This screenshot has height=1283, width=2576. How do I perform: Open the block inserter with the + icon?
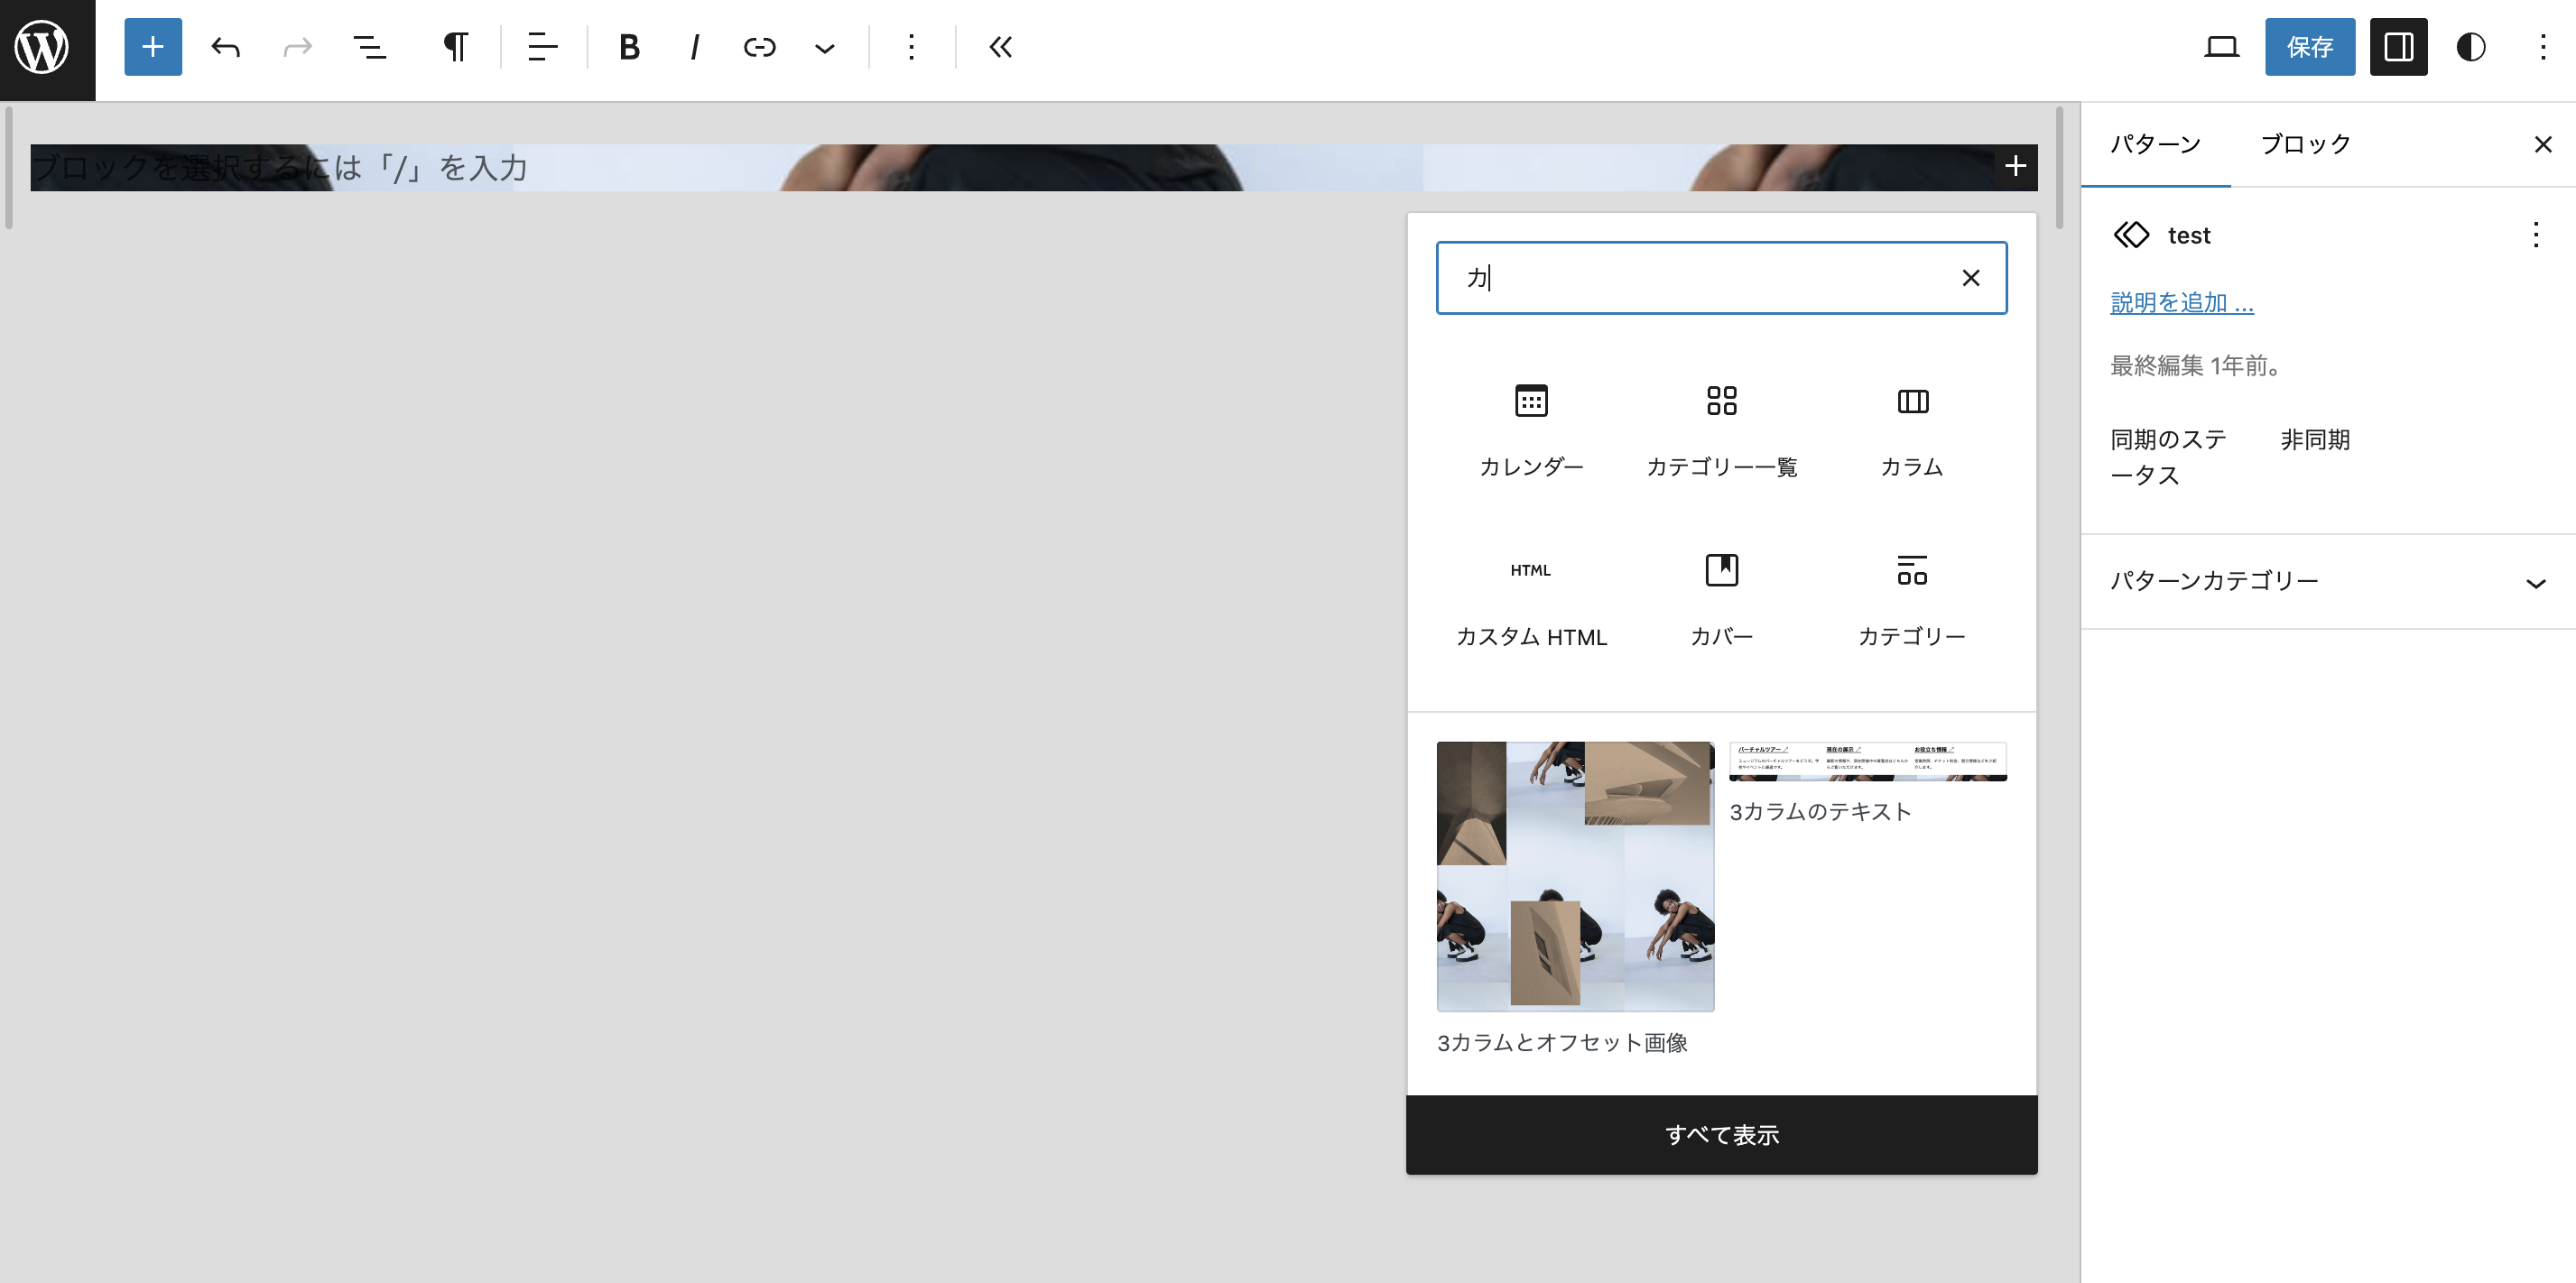point(152,47)
